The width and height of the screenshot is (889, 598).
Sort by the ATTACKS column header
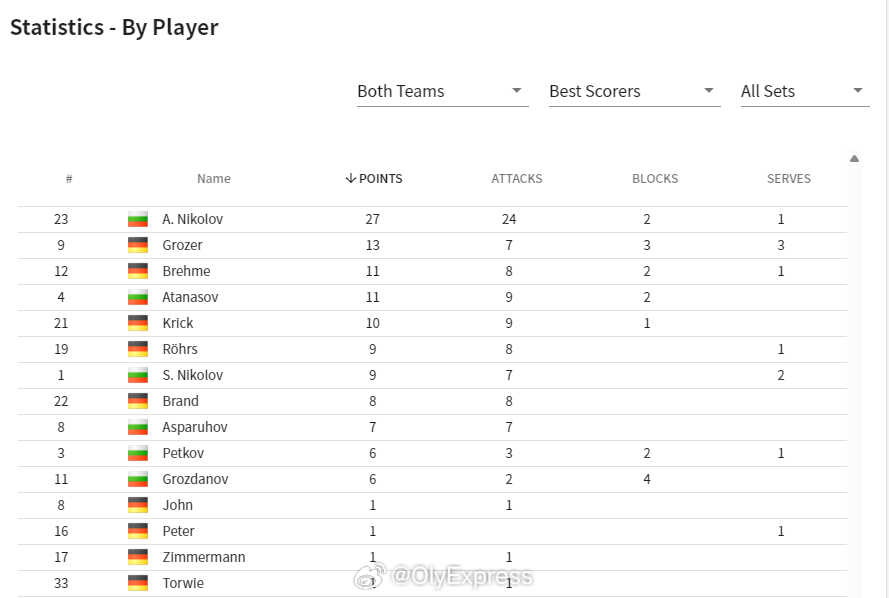coord(517,179)
